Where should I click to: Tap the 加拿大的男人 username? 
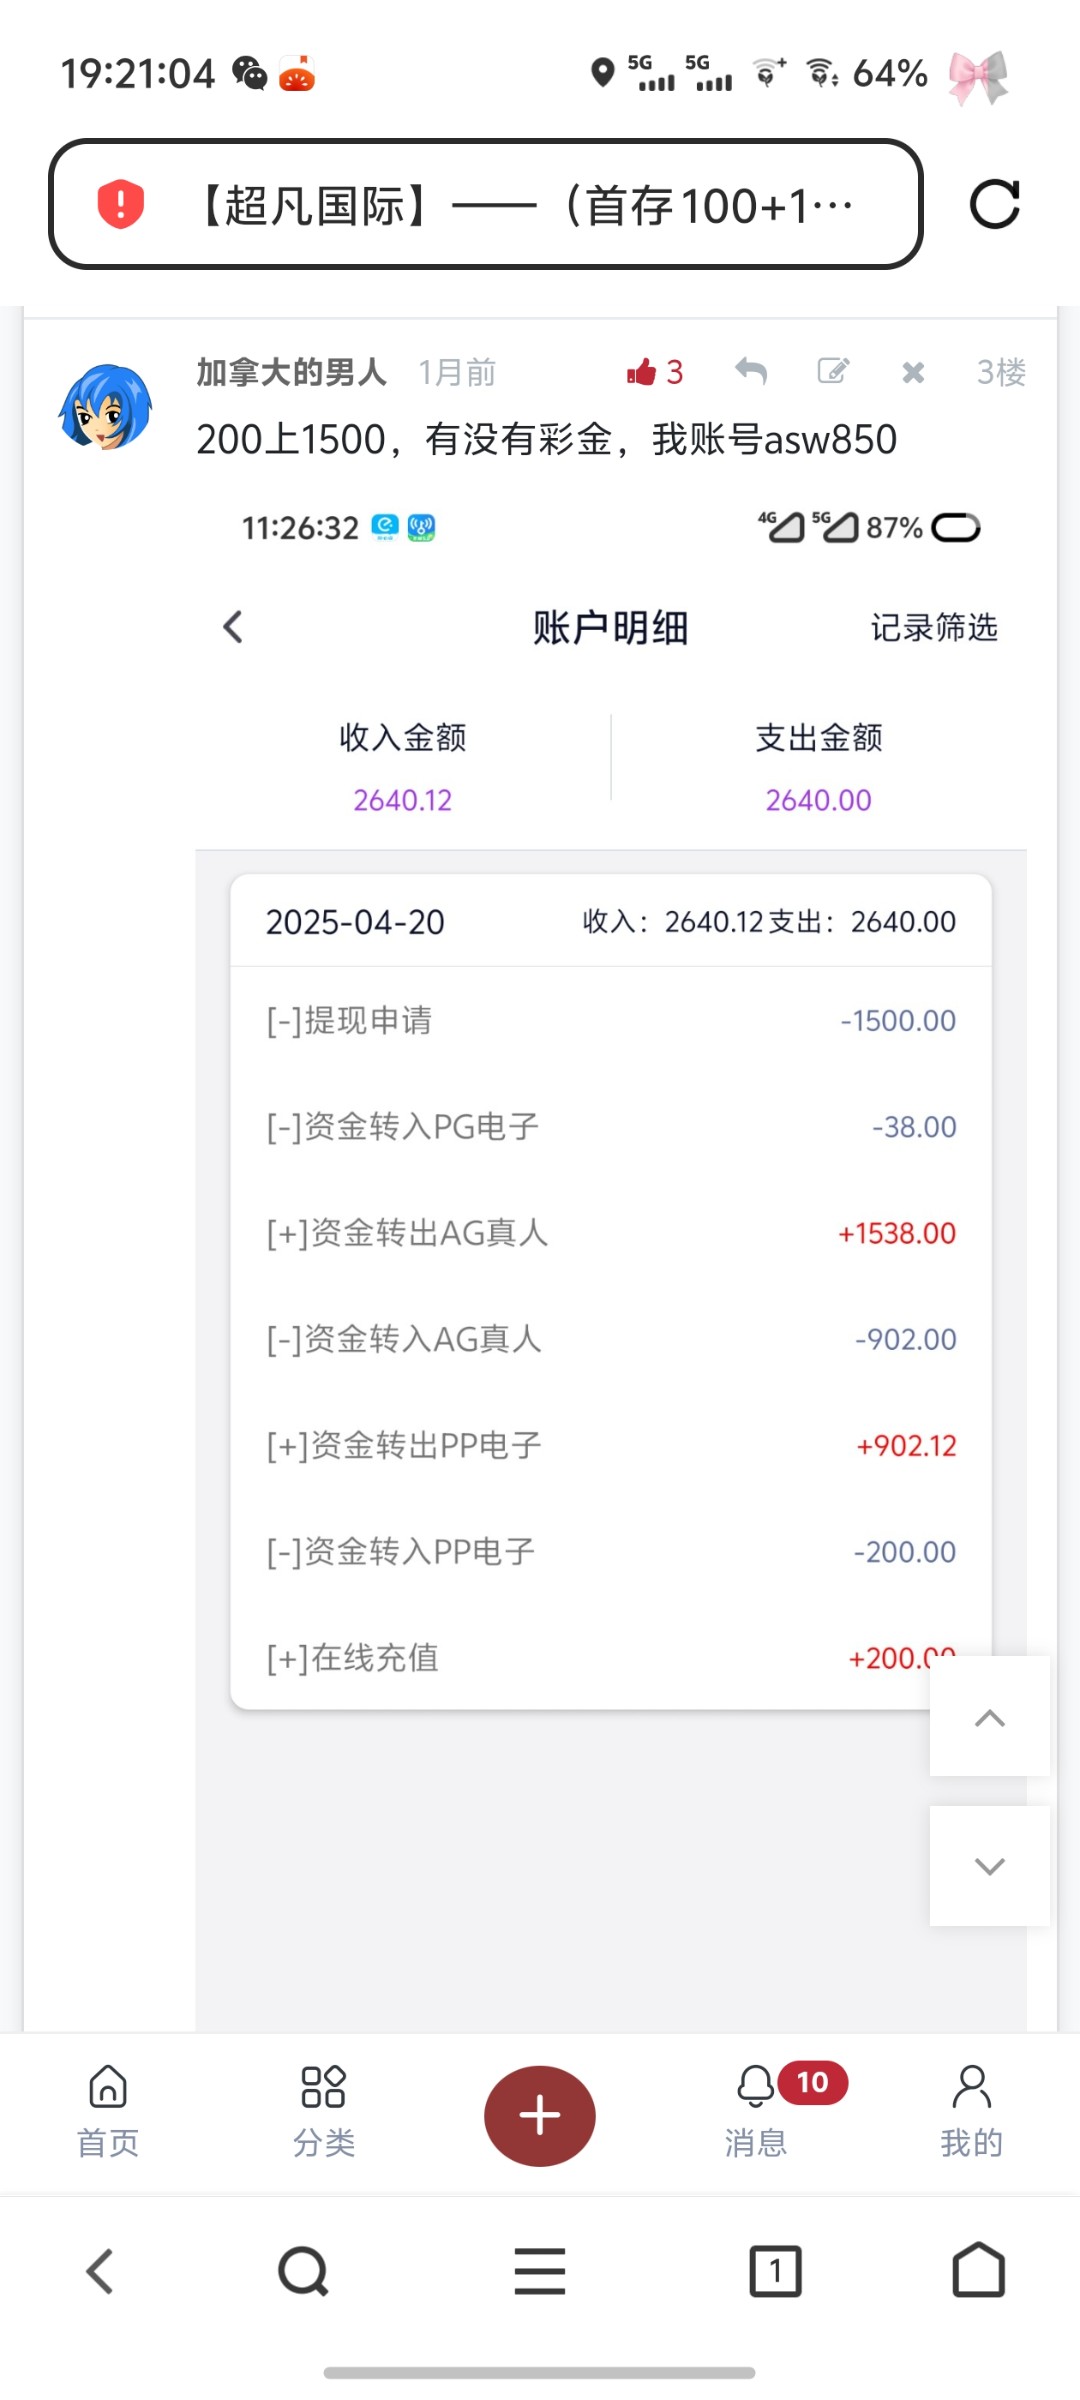click(x=291, y=372)
